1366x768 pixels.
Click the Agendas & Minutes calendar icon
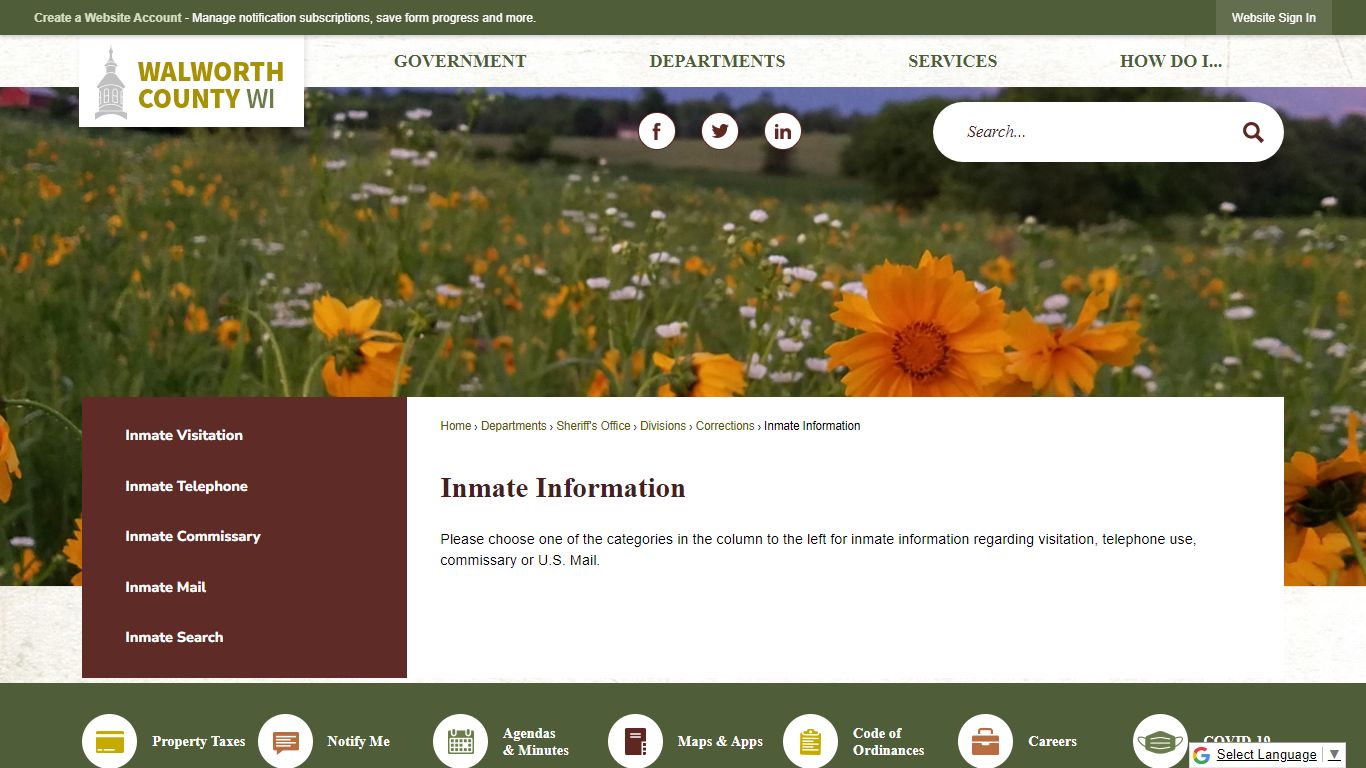[460, 741]
